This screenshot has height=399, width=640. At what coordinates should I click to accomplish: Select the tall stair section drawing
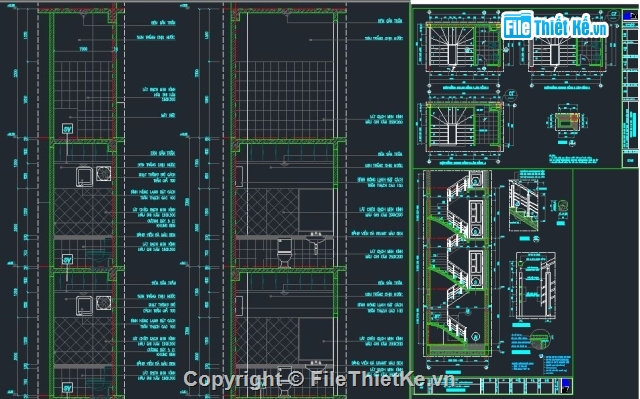pos(457,263)
